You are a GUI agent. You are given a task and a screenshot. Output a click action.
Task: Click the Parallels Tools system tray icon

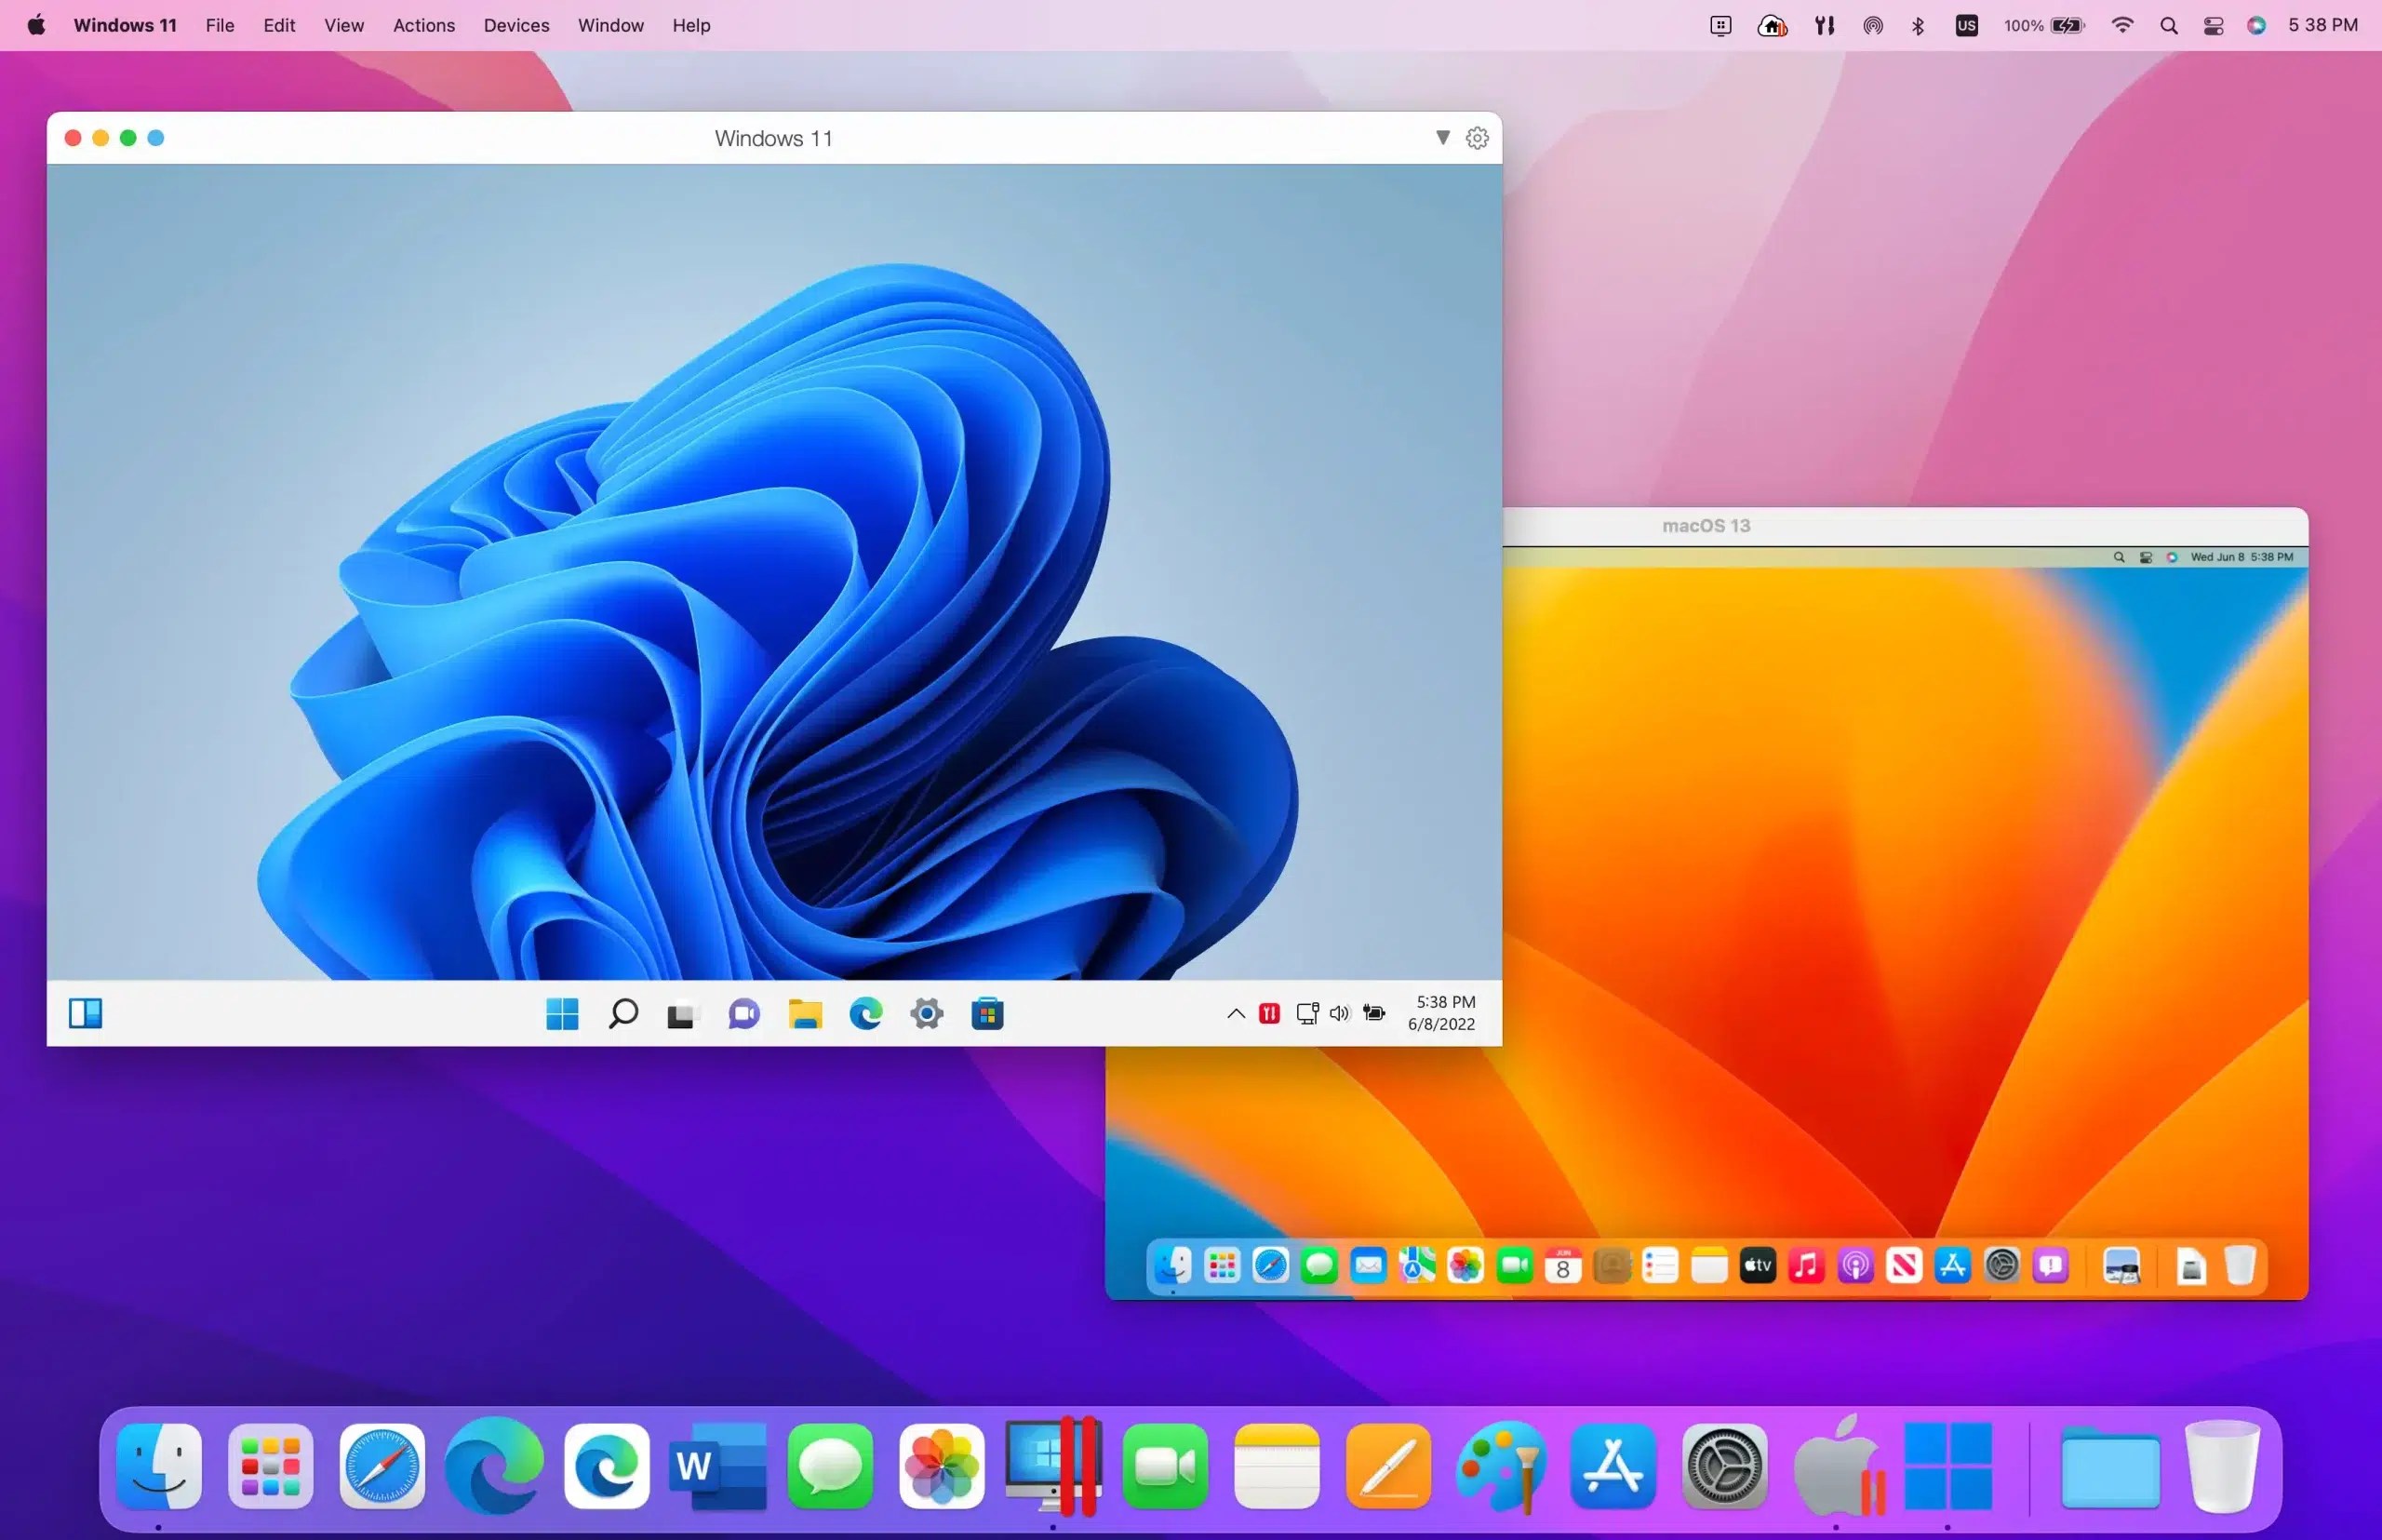[x=1268, y=1013]
